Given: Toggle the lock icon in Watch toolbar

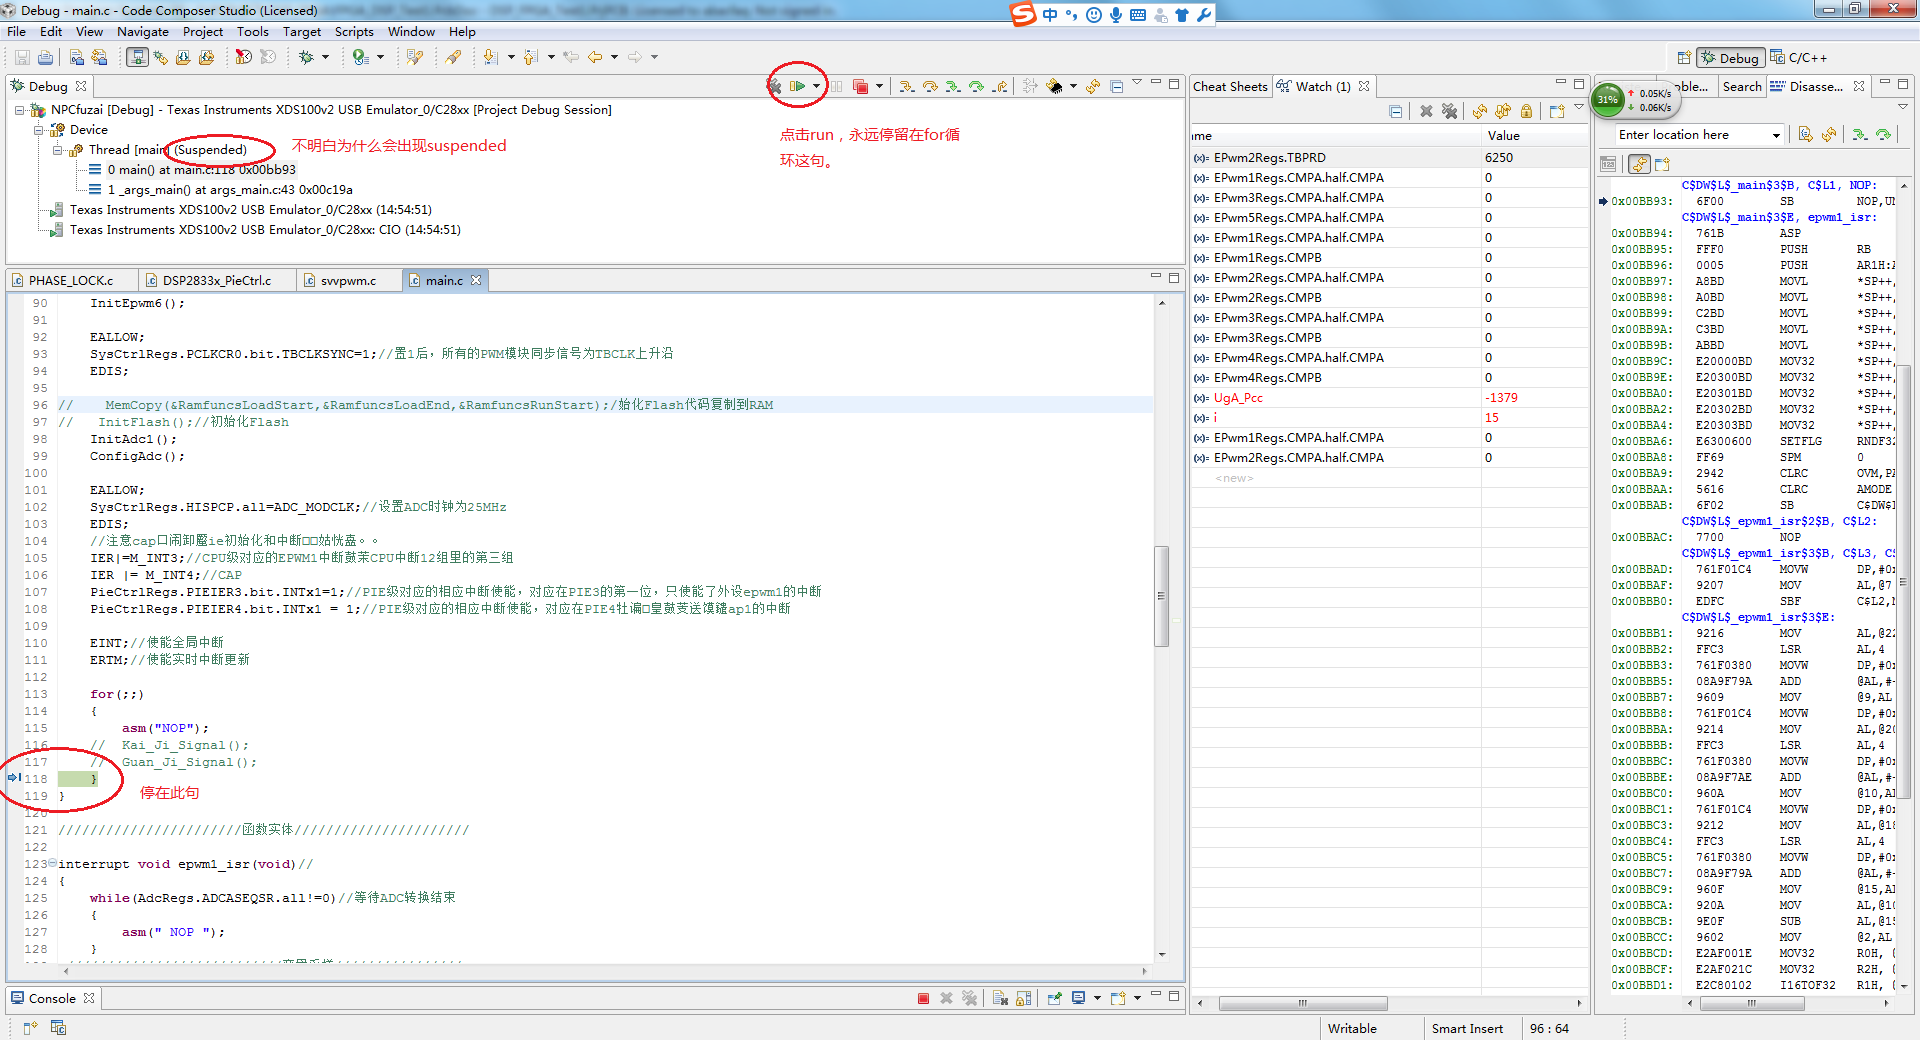Looking at the screenshot, I should point(1526,111).
